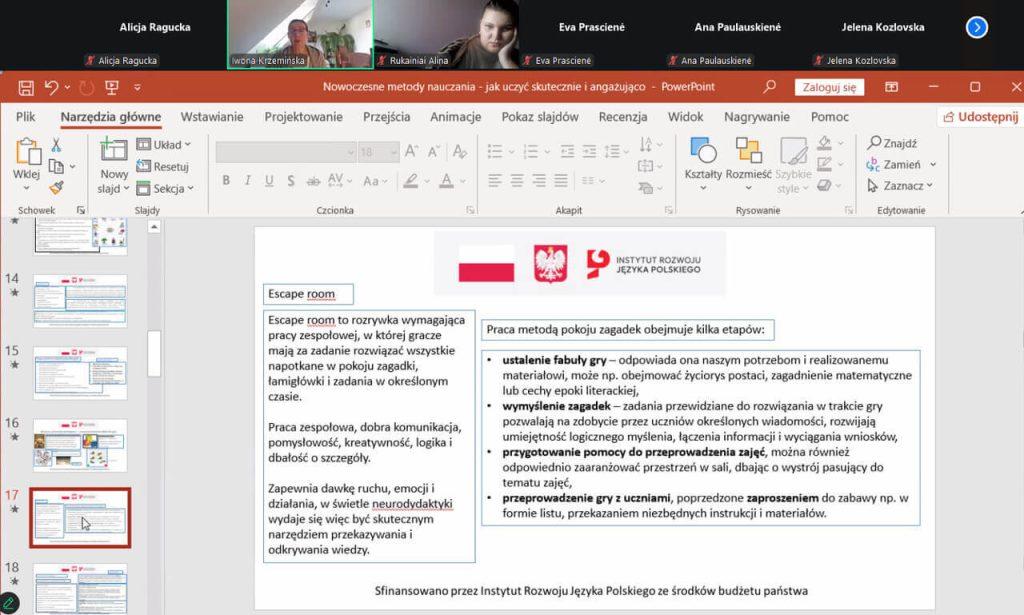Image resolution: width=1024 pixels, height=615 pixels.
Task: Expand the Sekcja section dropdown
Action: point(166,188)
